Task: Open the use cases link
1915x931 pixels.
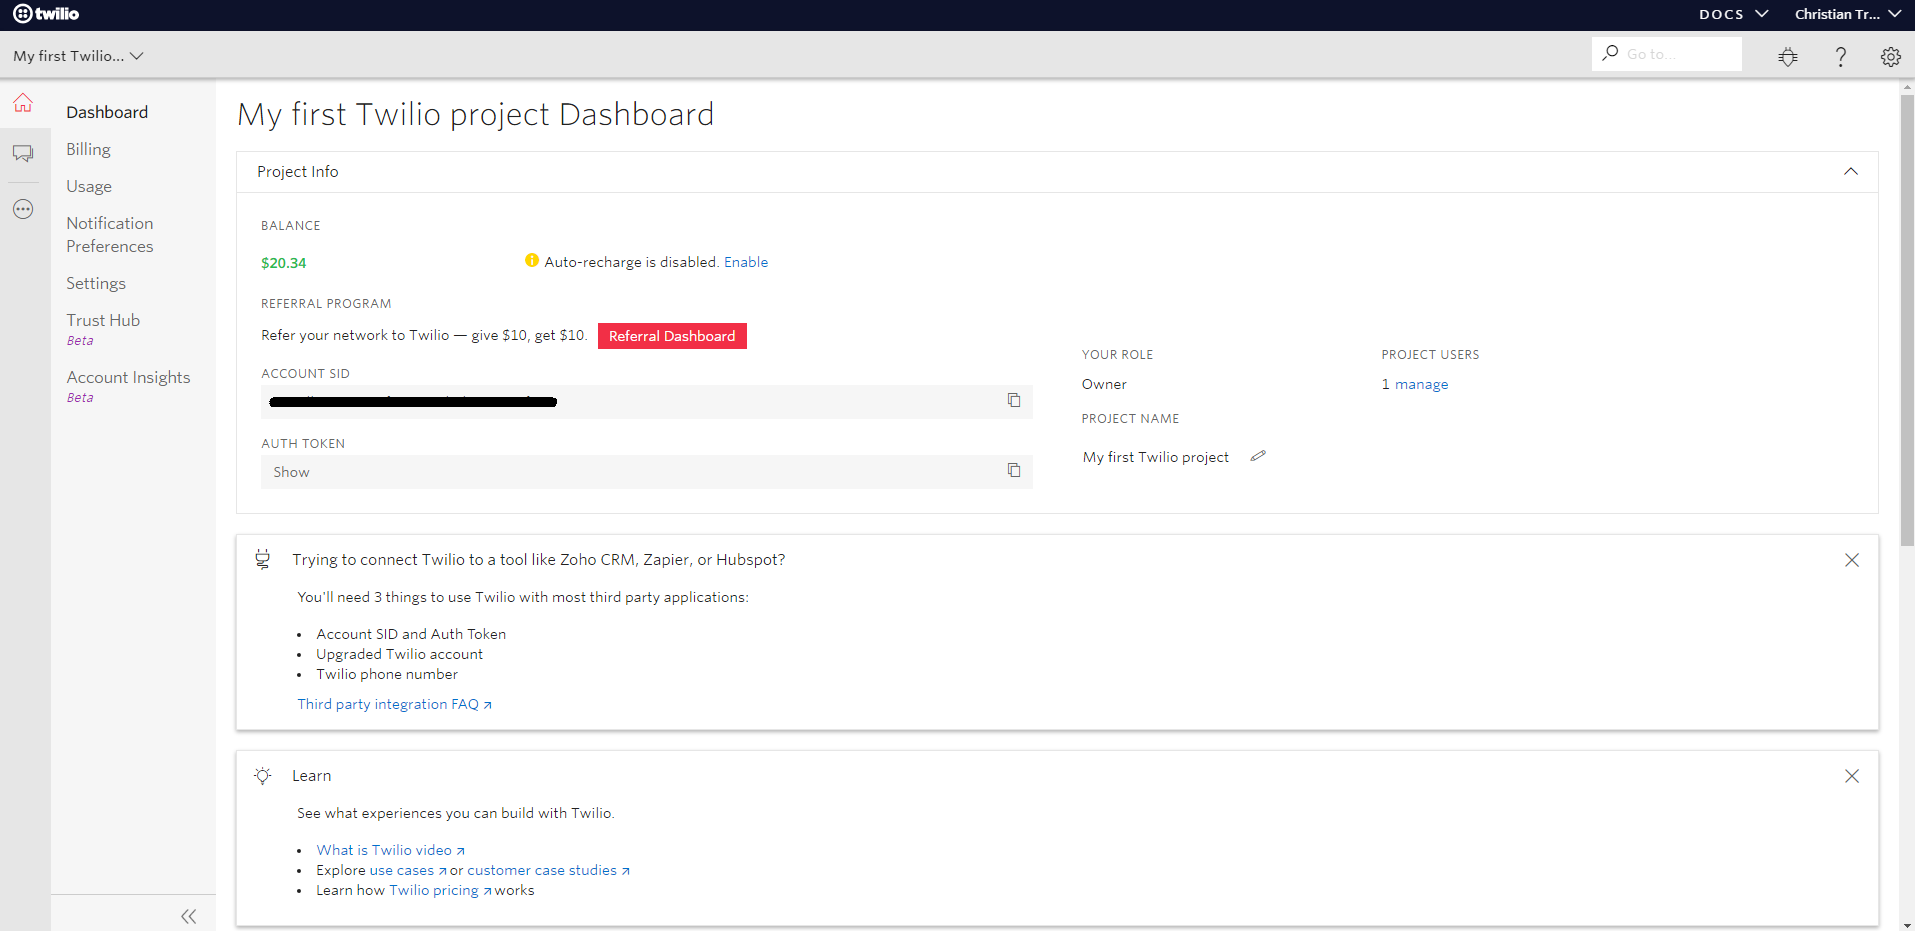Action: (408, 870)
